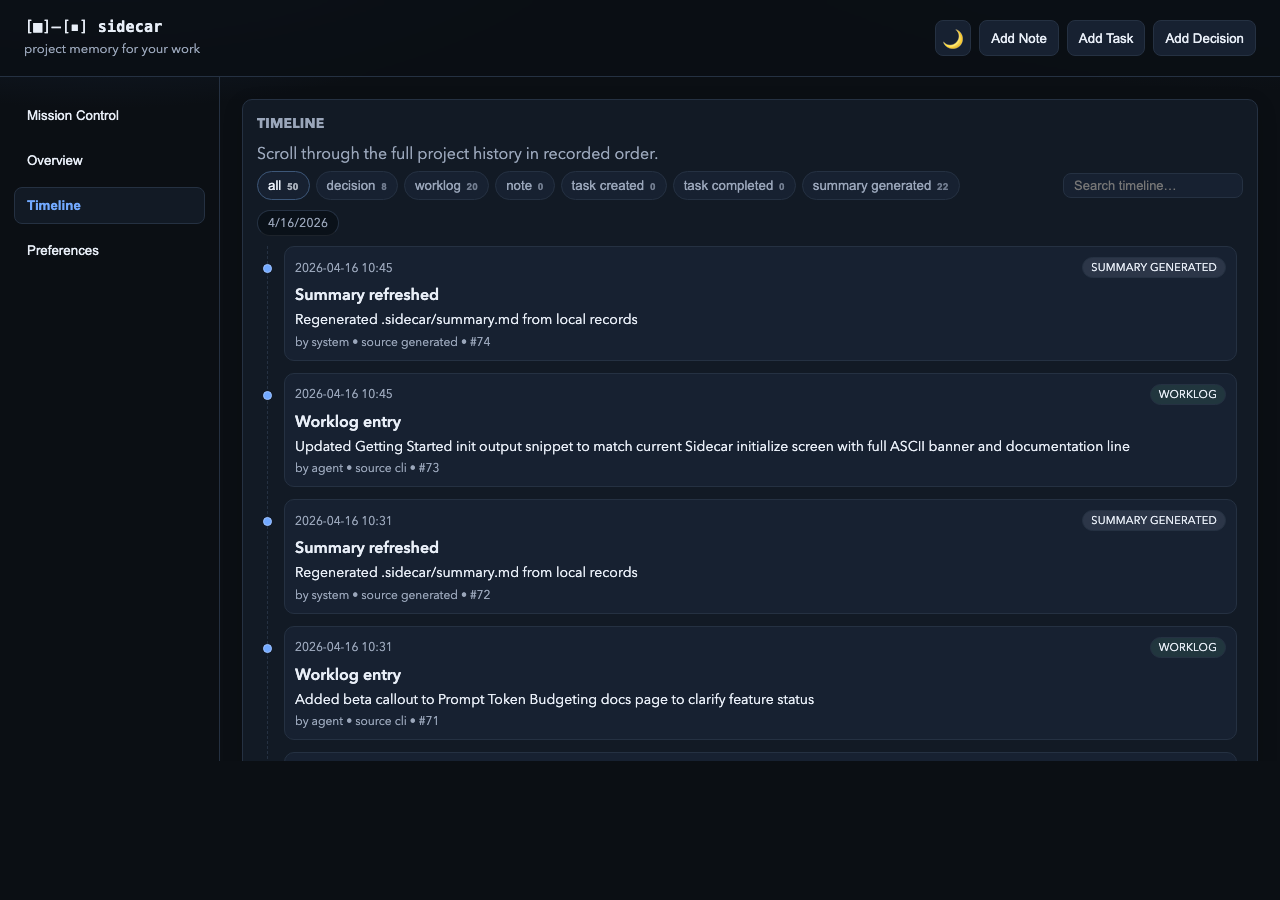This screenshot has height=900, width=1280.
Task: Show only task completed events
Action: 734,186
